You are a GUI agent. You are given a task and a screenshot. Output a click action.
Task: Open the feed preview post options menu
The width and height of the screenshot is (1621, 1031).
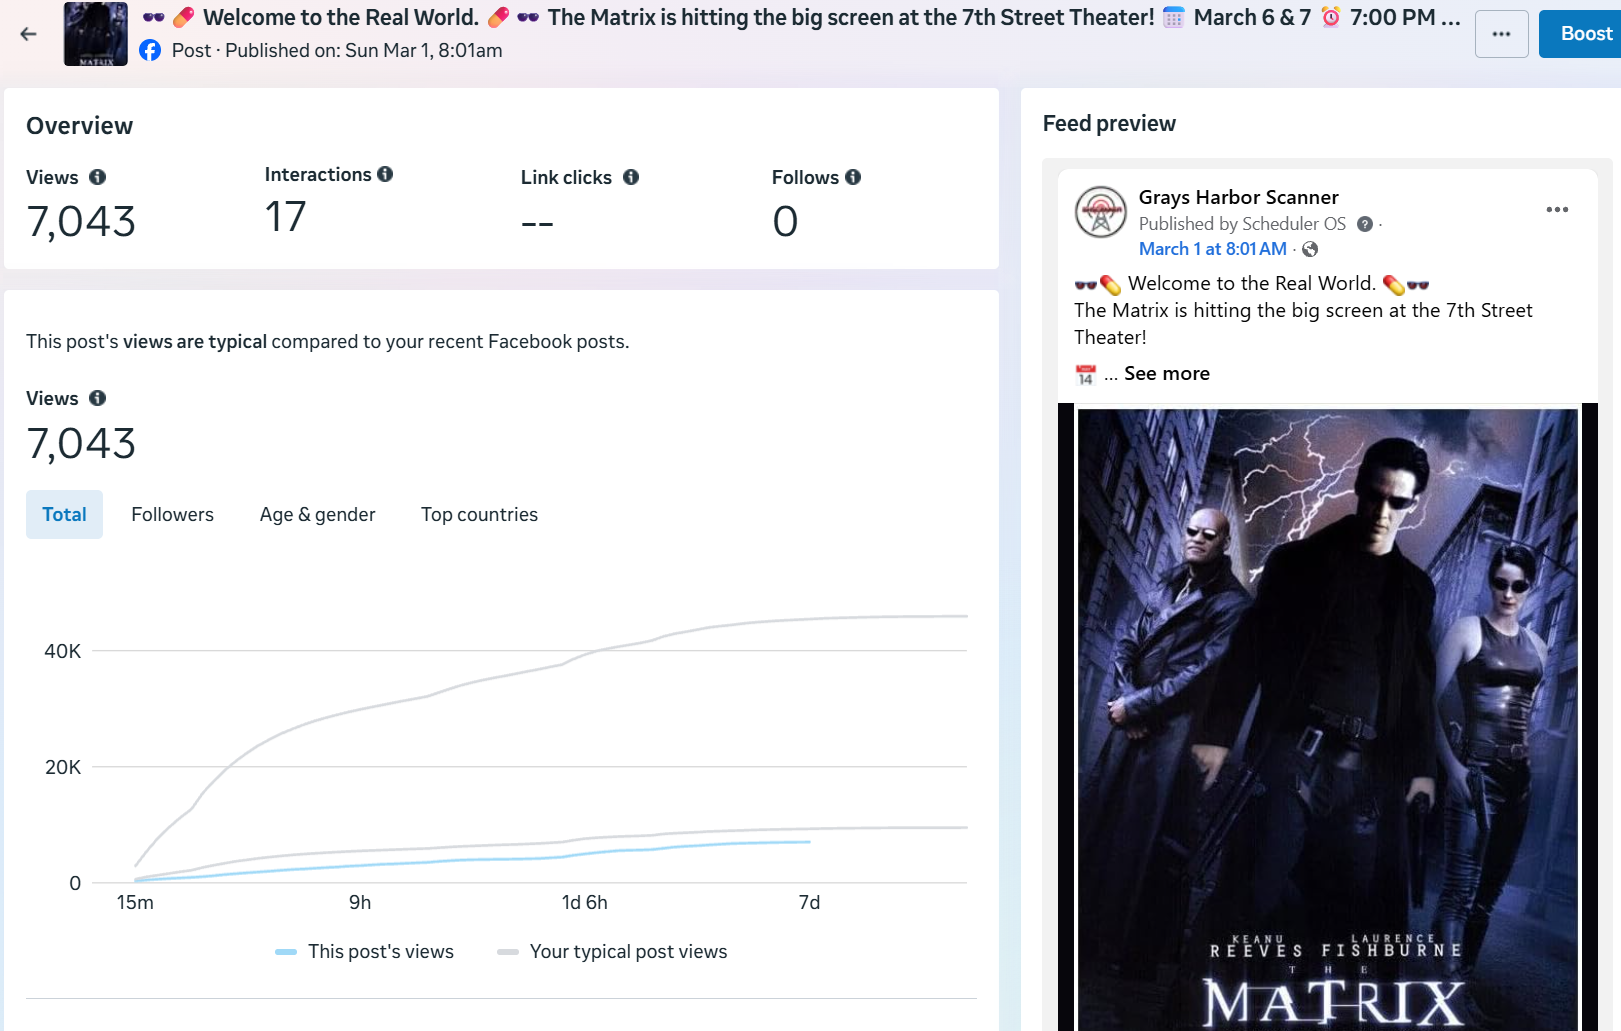pyautogui.click(x=1556, y=209)
